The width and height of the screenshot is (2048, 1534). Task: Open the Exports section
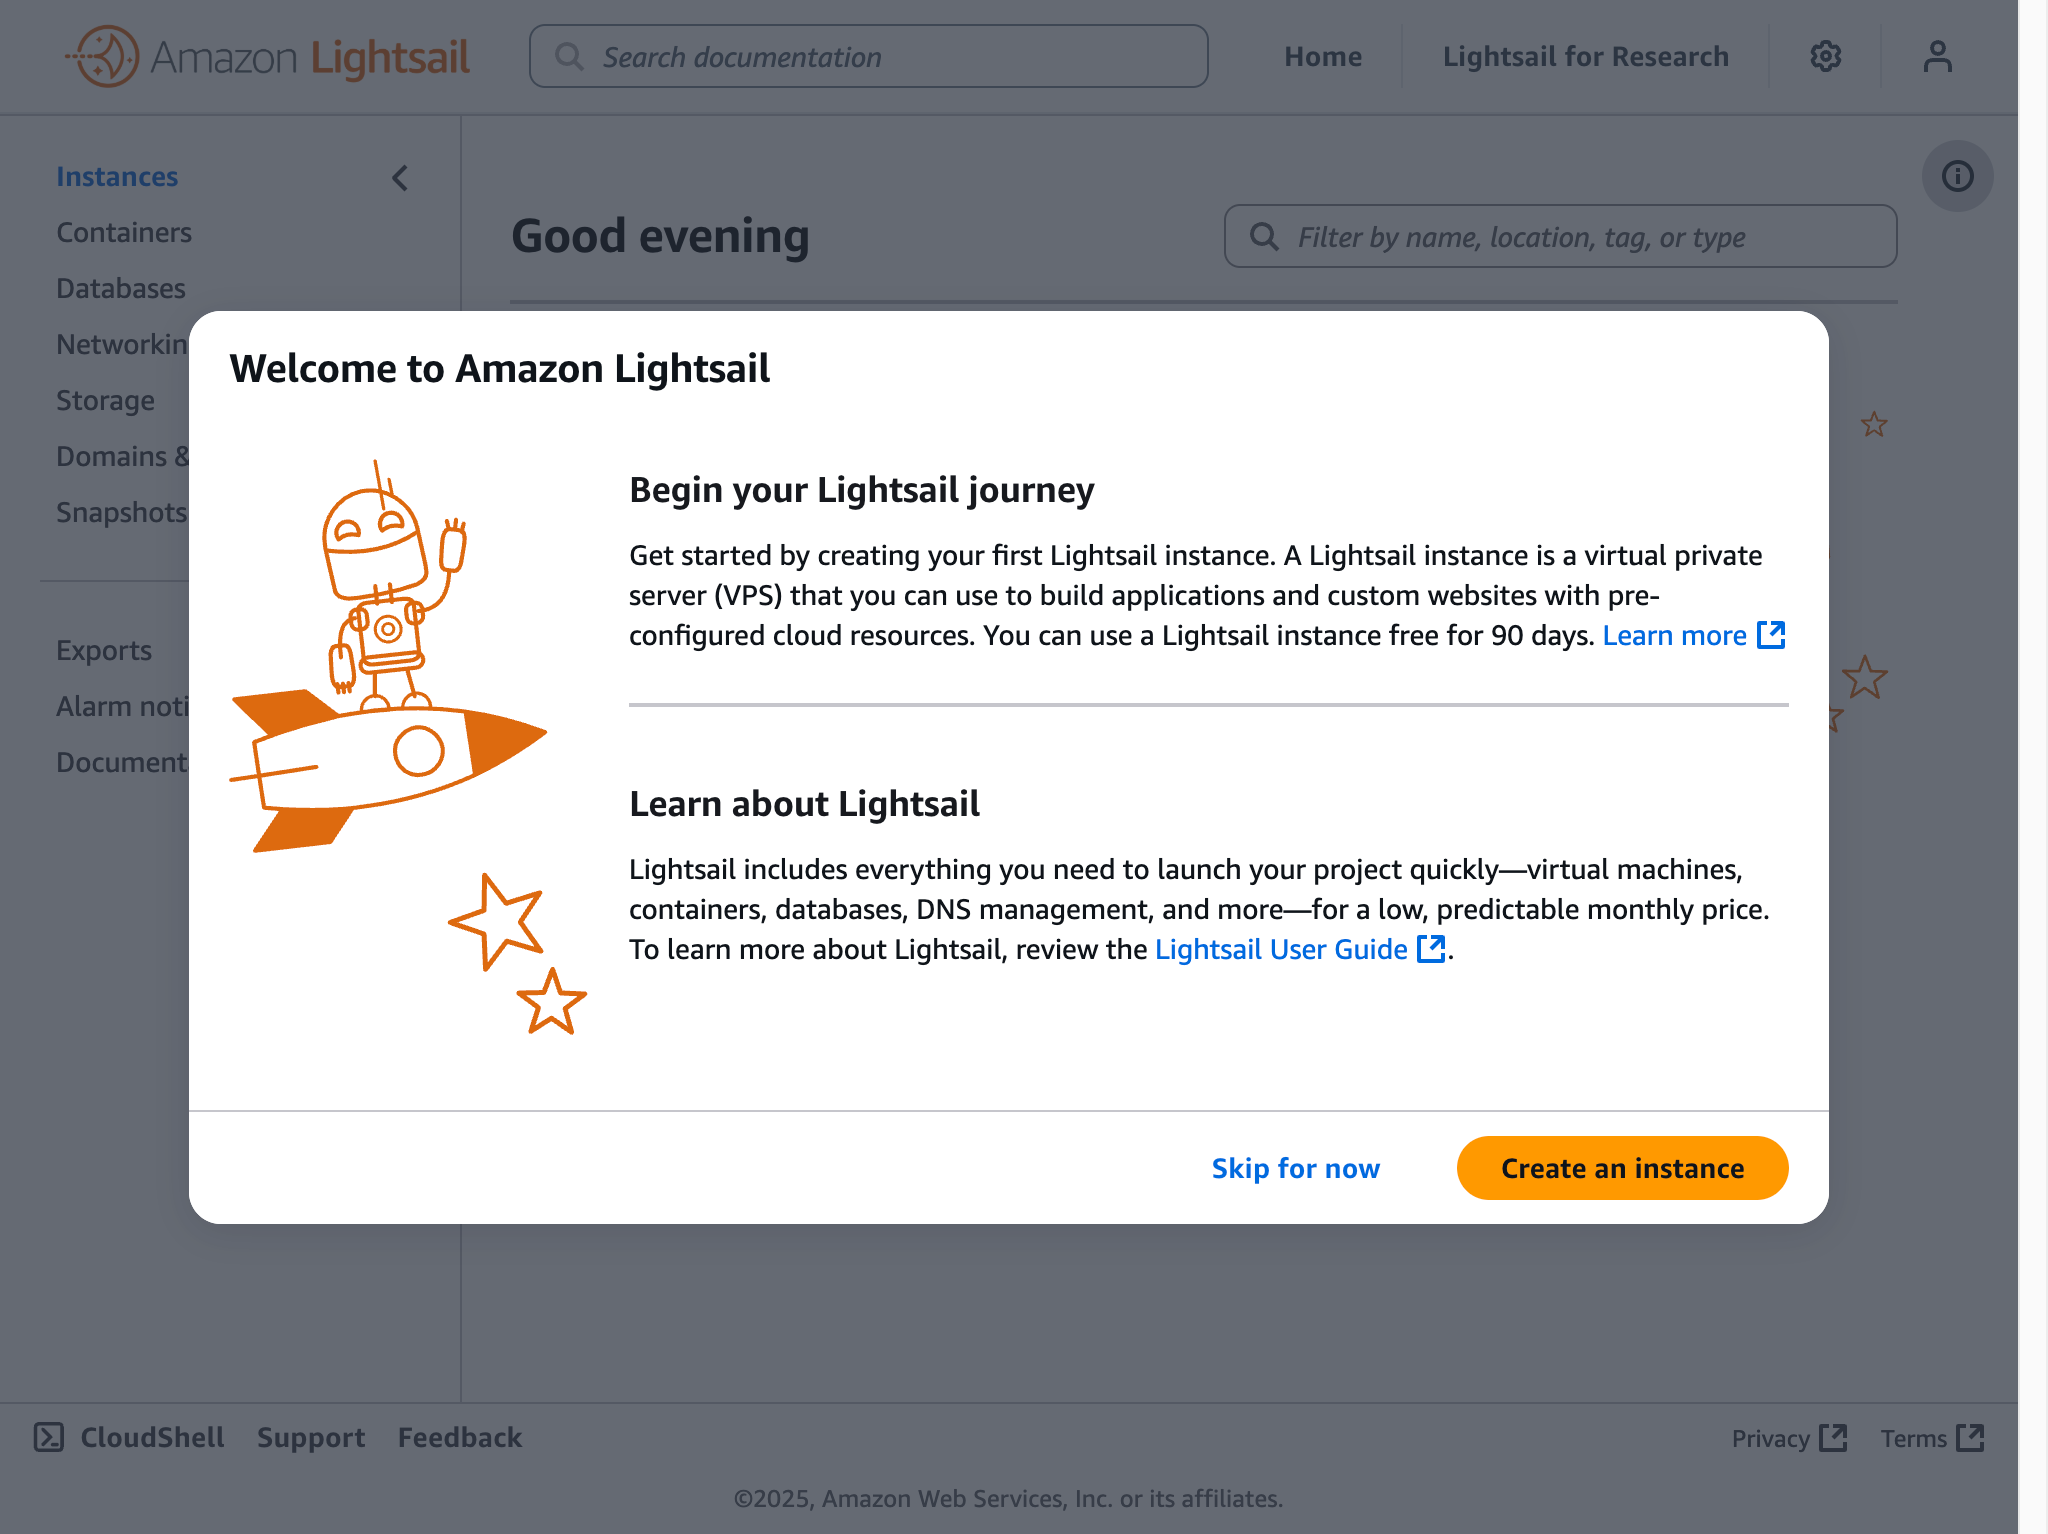[x=104, y=650]
